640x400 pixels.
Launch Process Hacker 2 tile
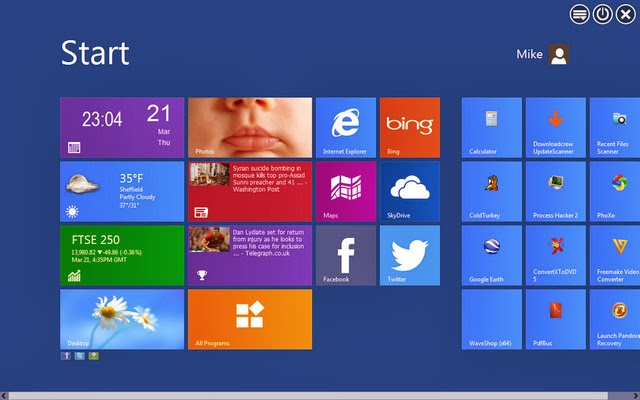click(x=556, y=191)
